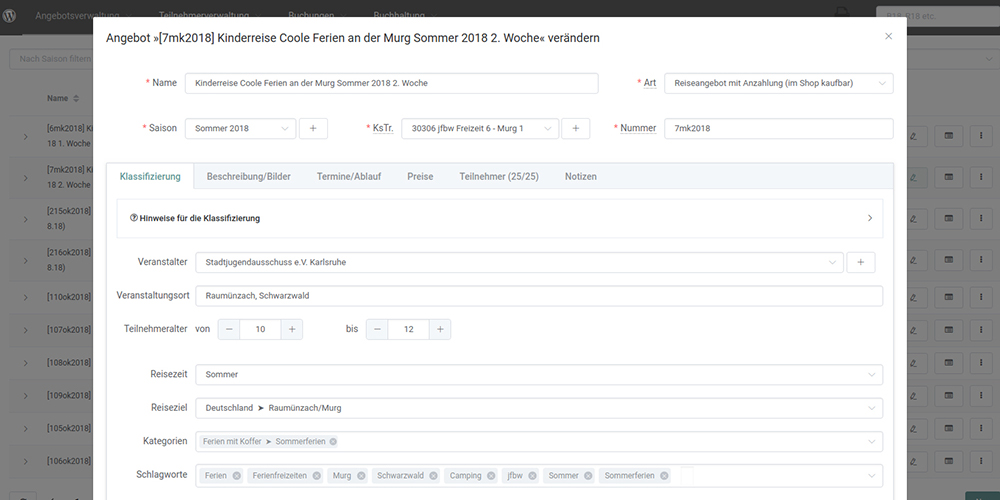Open the Teilnehmerverwaltung menu
Viewport: 1000px width, 500px height.
tap(211, 15)
